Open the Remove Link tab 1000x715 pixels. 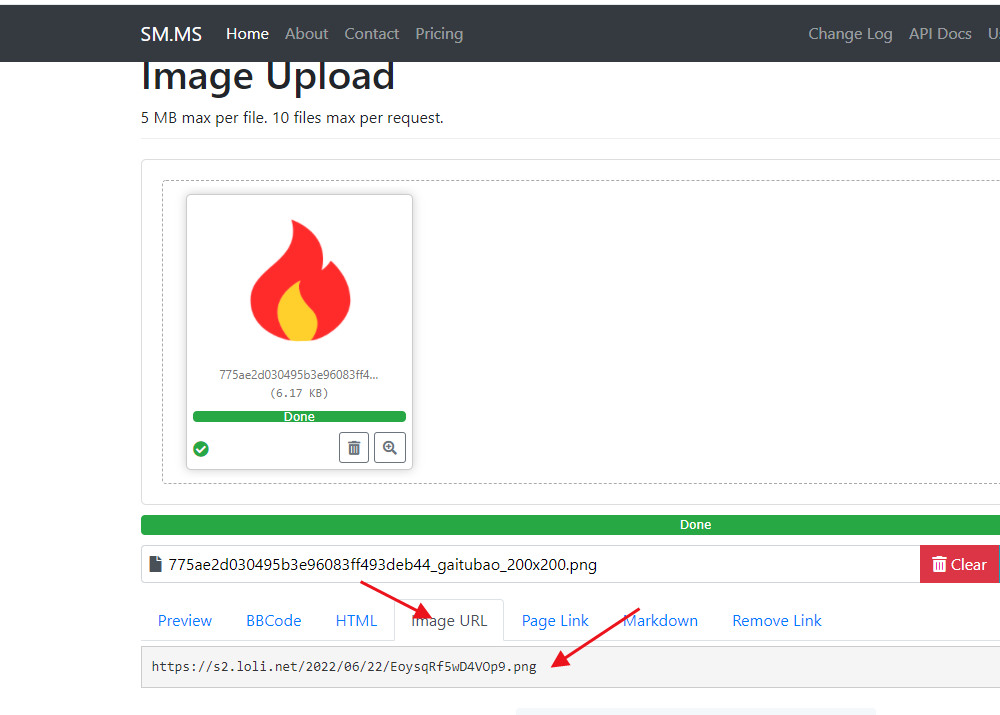777,621
